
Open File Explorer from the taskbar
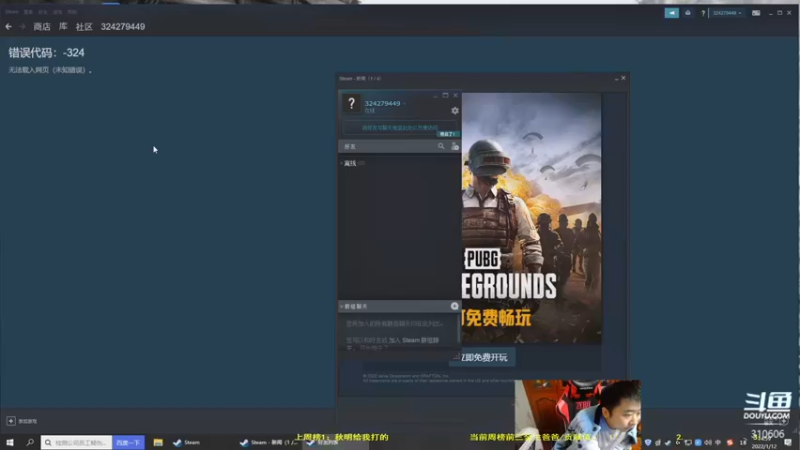[x=158, y=442]
